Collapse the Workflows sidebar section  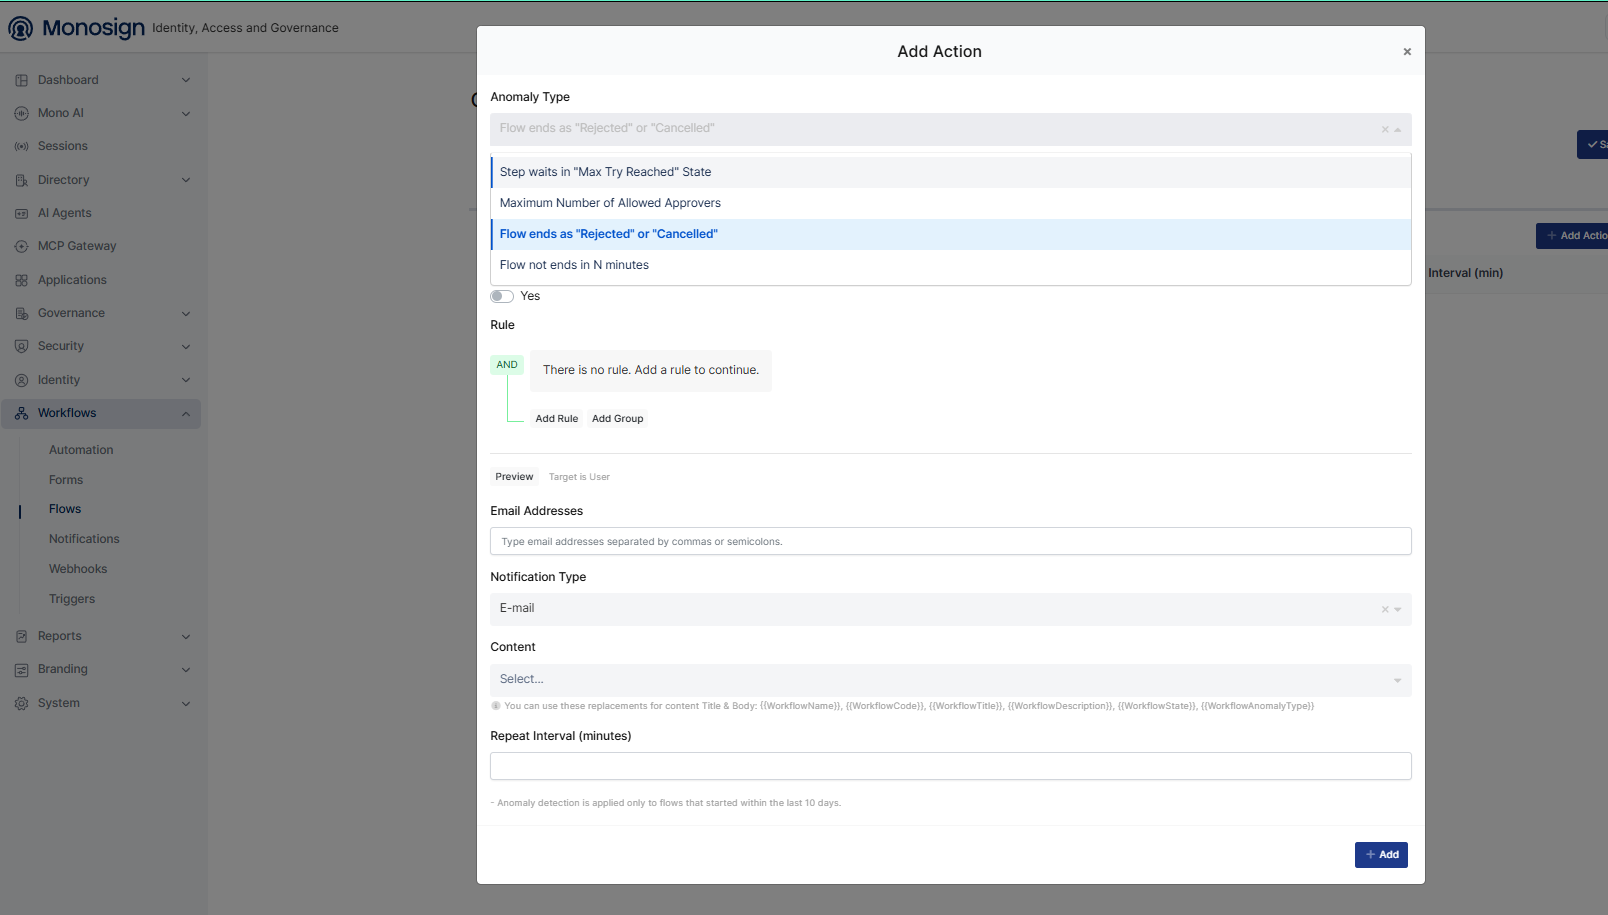pos(186,414)
